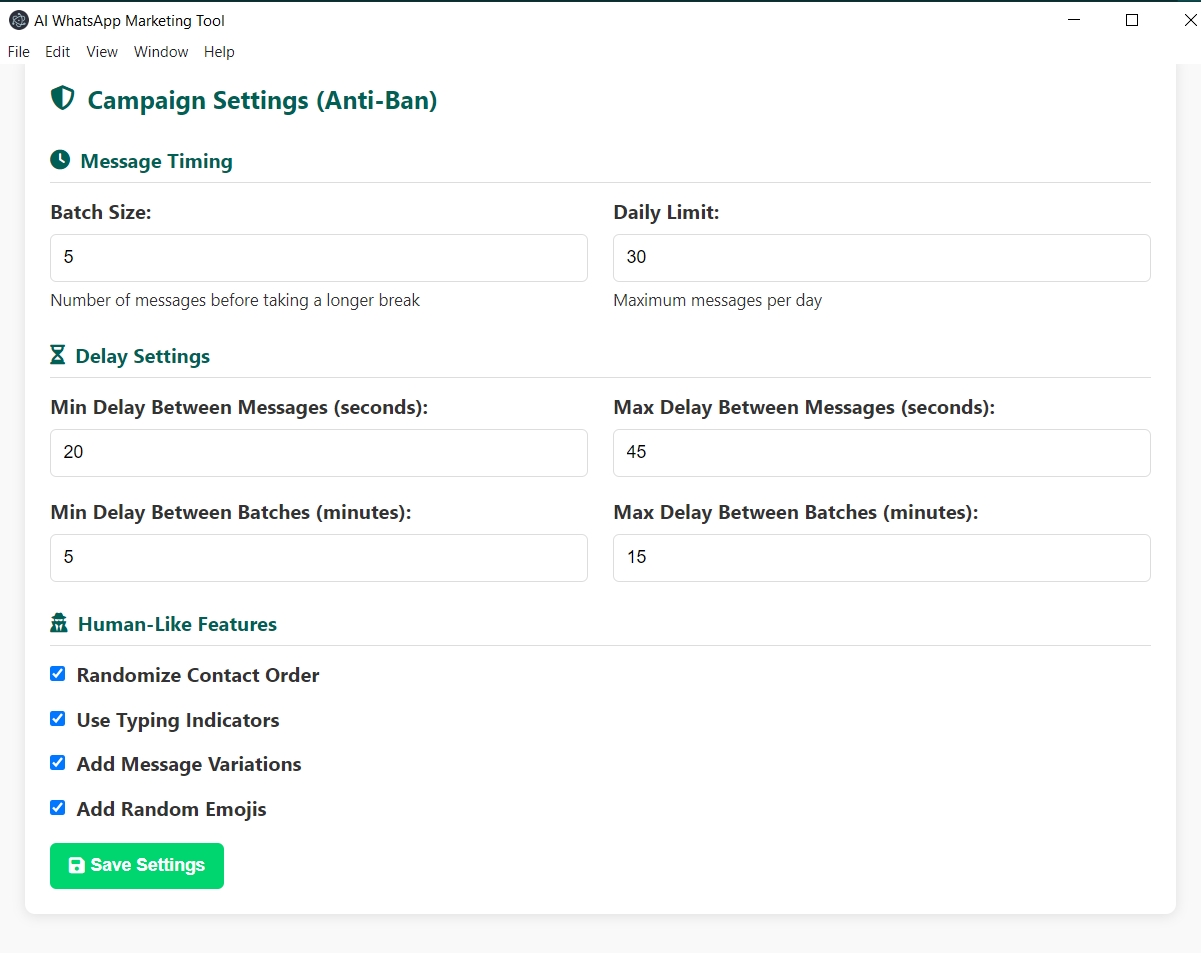Screen dimensions: 1201x953
Task: Toggle Randomize Contact Order checkbox
Action: pos(58,674)
